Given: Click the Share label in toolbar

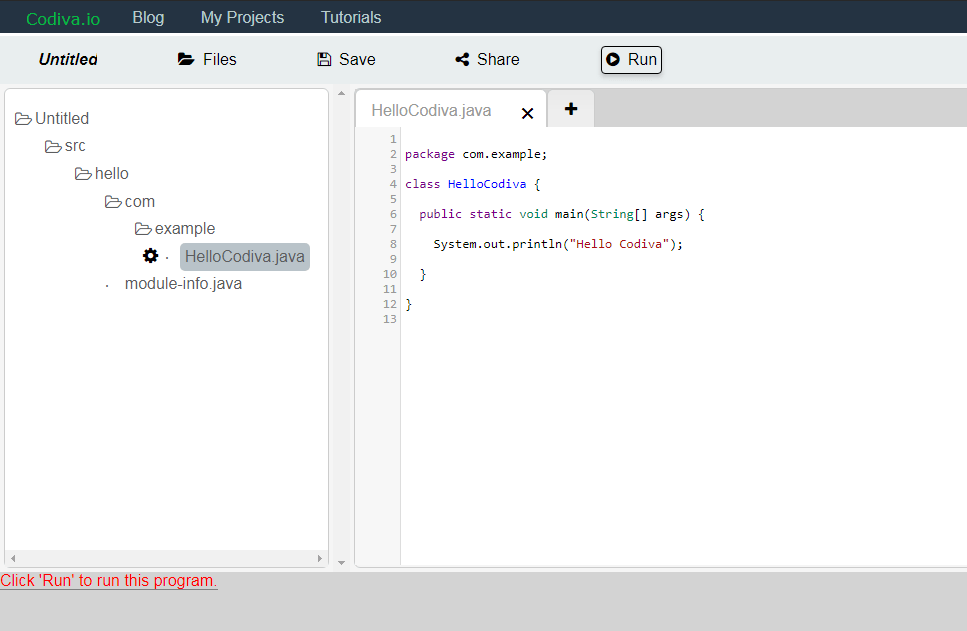Looking at the screenshot, I should click(x=498, y=59).
